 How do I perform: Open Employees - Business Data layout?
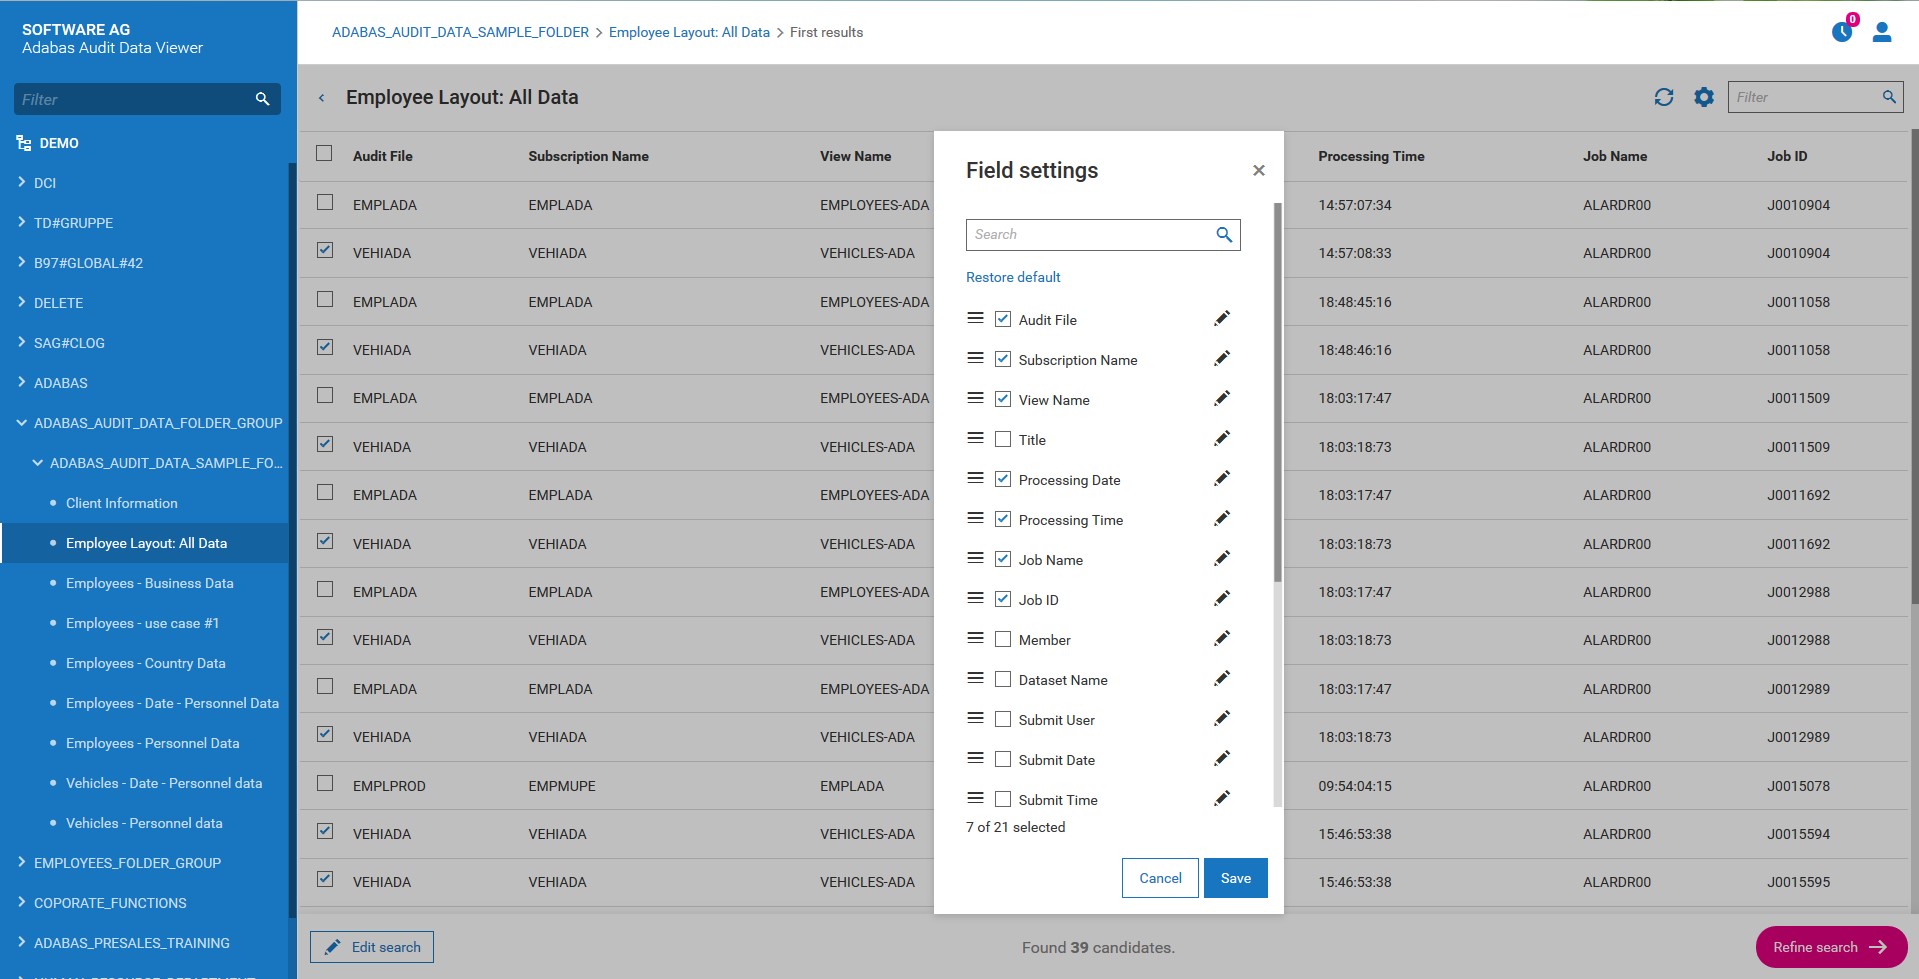pyautogui.click(x=150, y=583)
